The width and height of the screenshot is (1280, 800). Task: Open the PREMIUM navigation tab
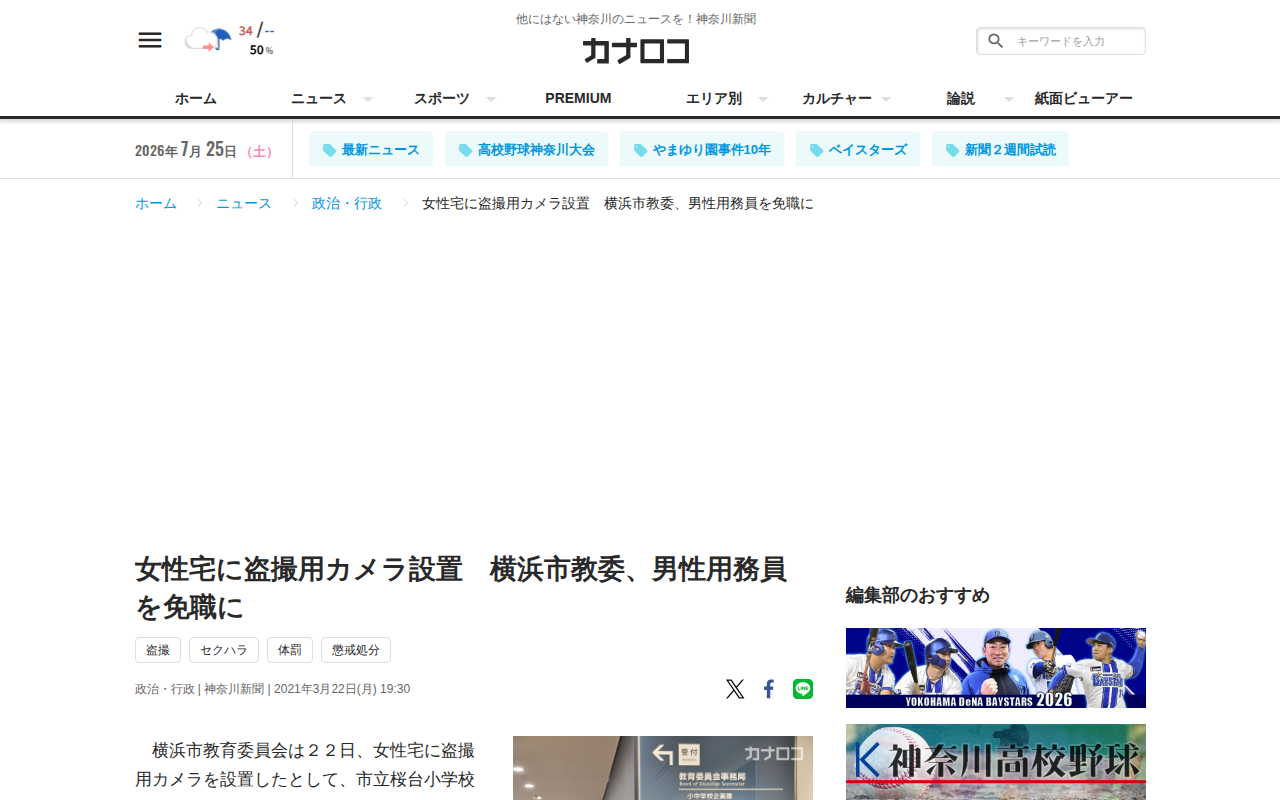pyautogui.click(x=578, y=98)
